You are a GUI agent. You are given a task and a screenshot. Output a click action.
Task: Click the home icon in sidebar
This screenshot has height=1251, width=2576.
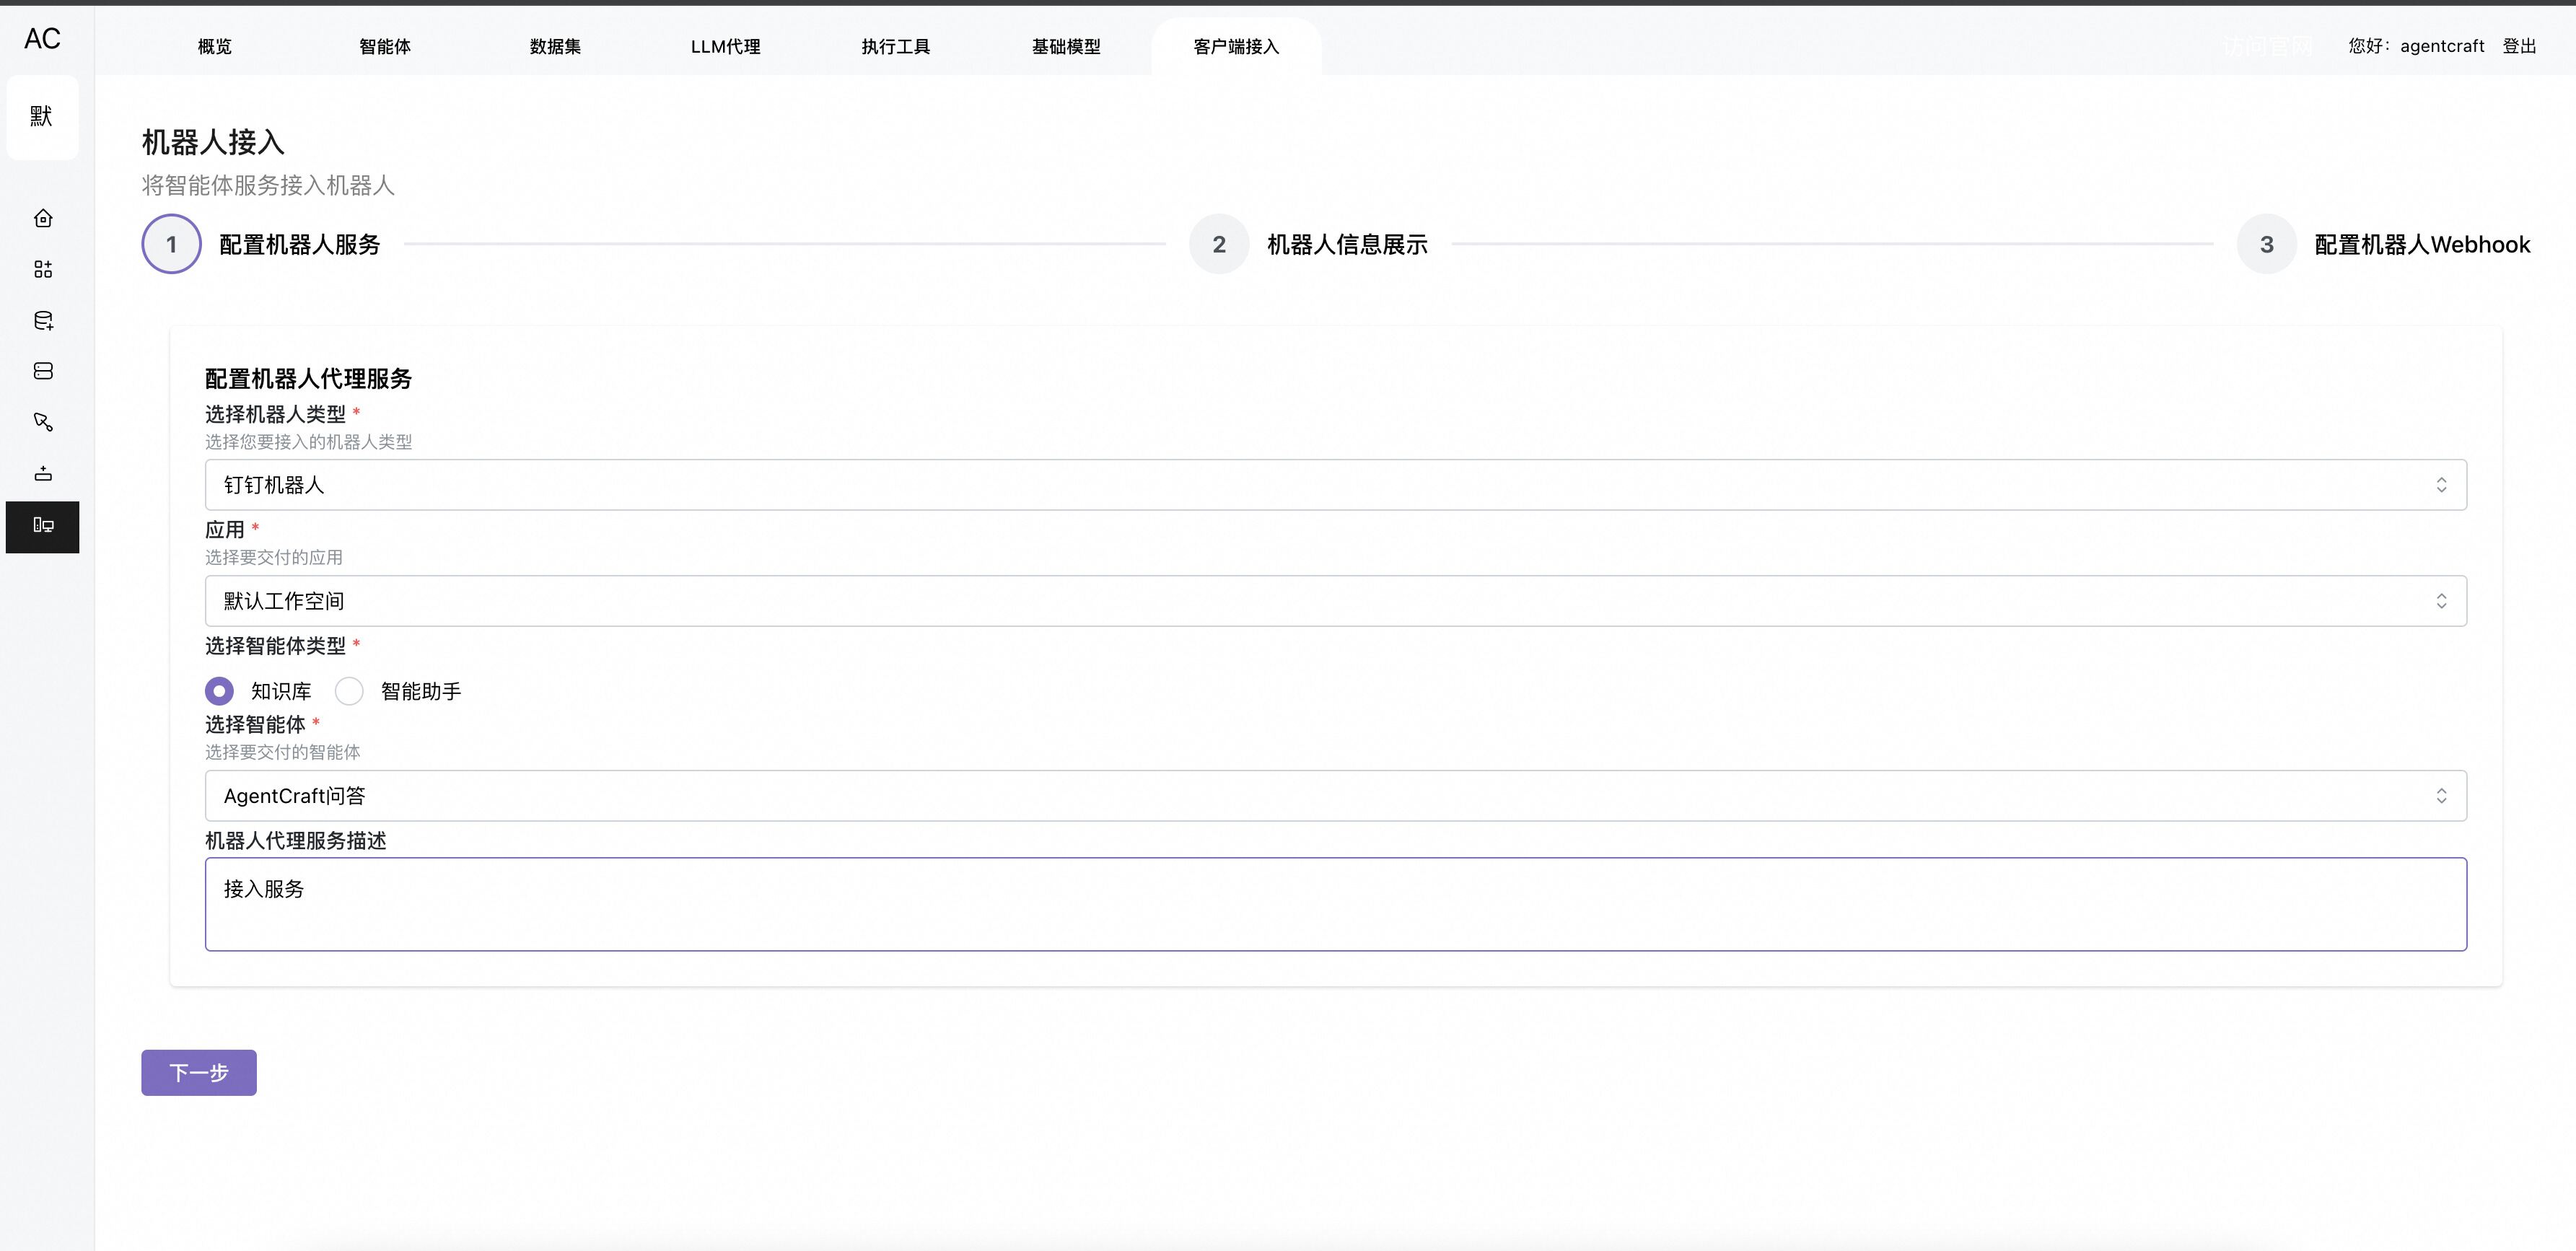click(x=43, y=218)
